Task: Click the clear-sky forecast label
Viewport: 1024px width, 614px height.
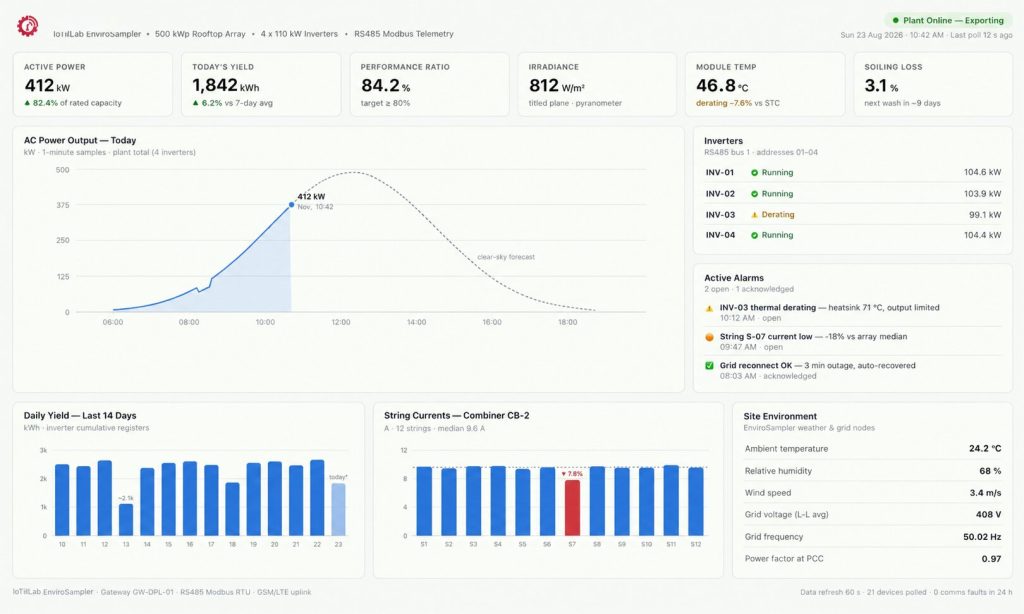Action: point(506,257)
